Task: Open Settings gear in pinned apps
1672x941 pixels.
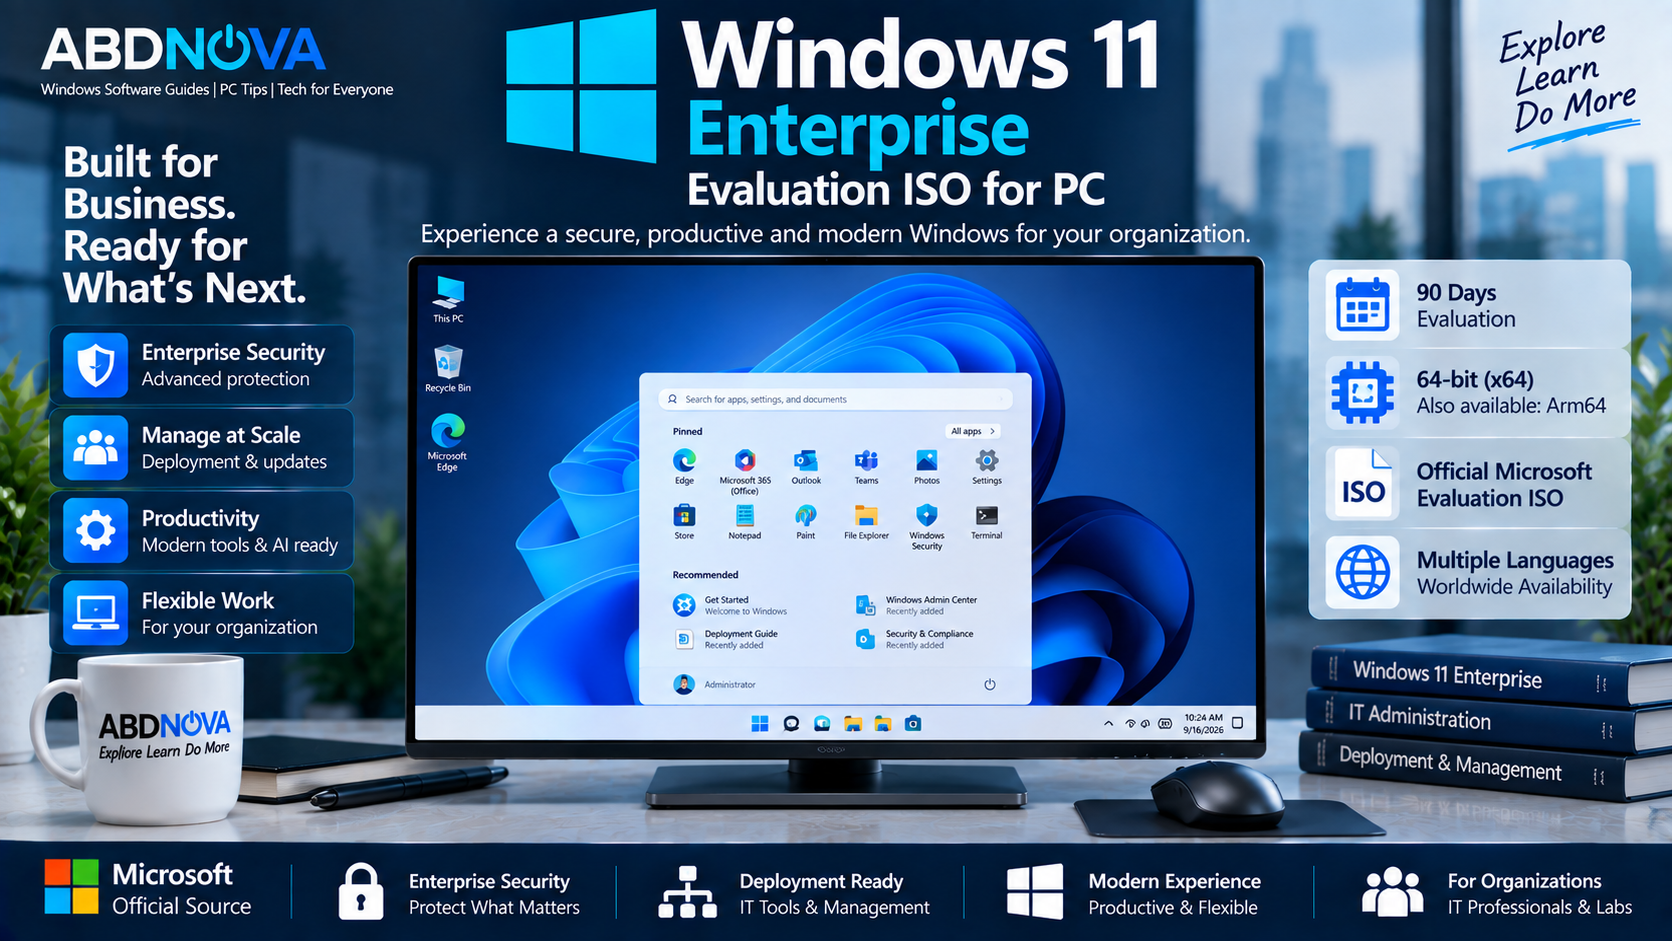Action: pos(987,466)
